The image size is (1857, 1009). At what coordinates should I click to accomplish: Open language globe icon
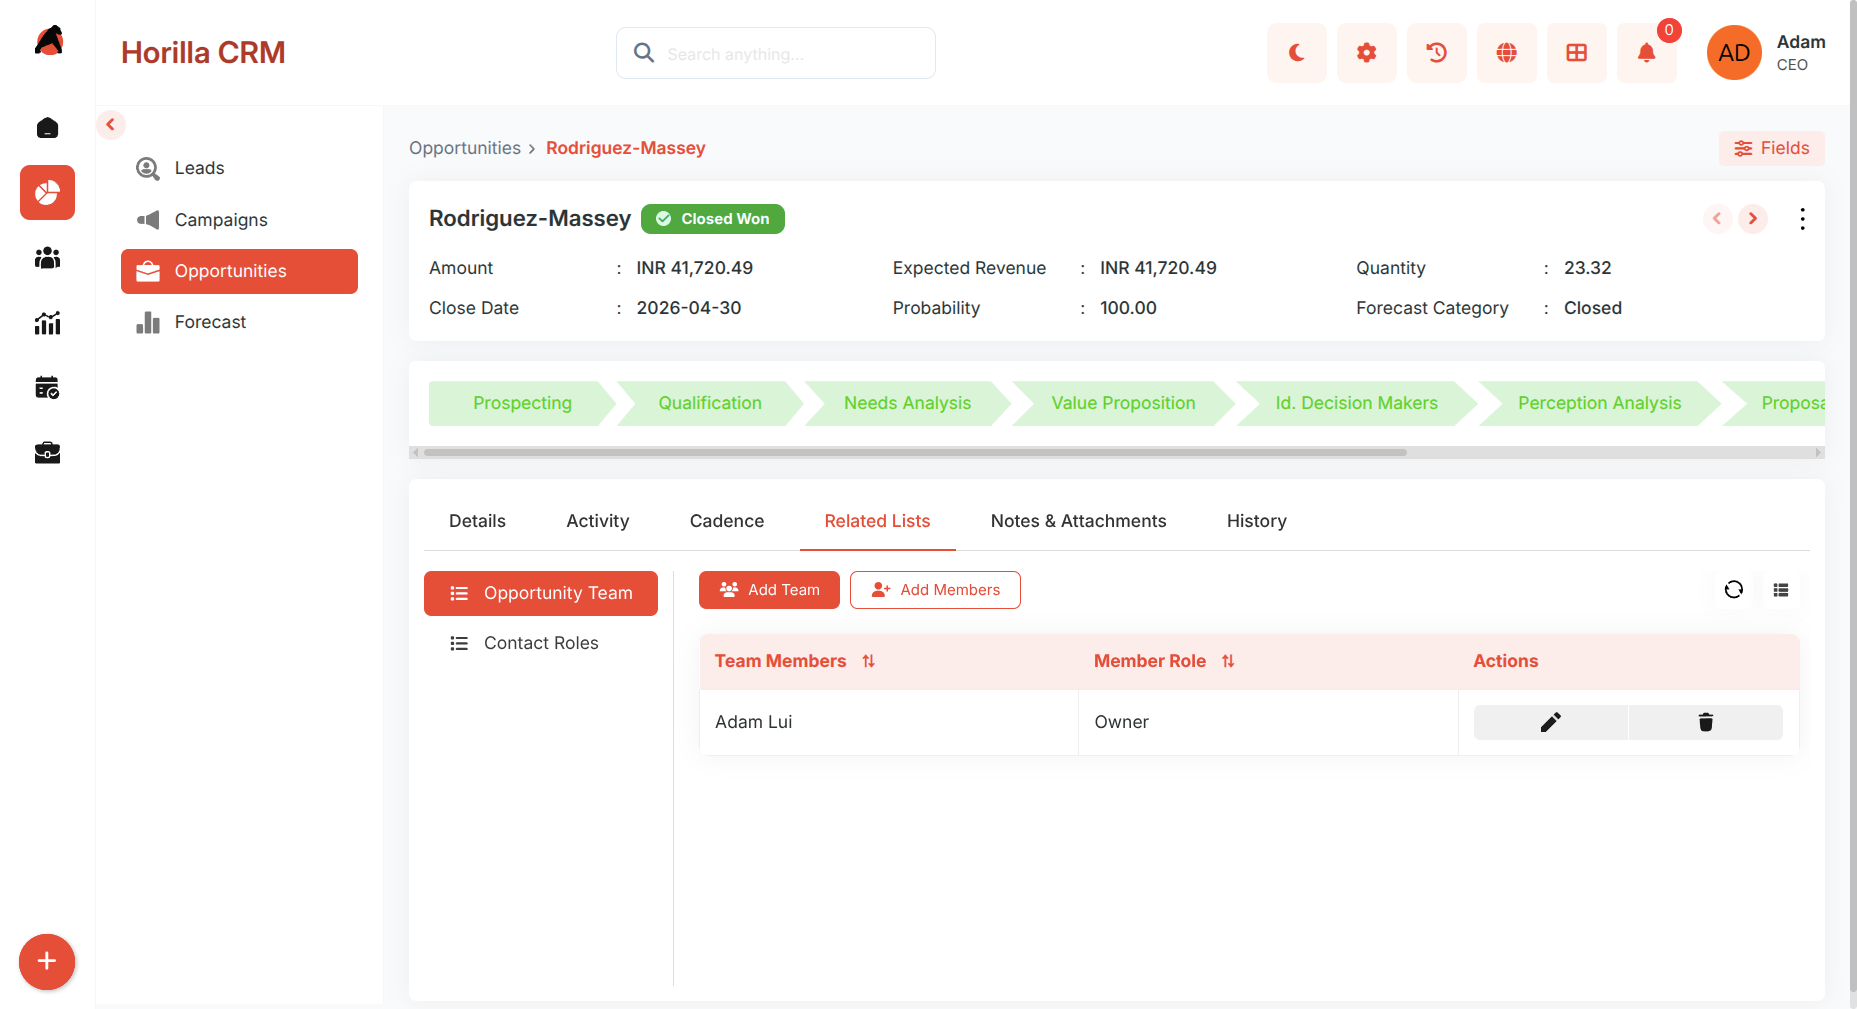[x=1506, y=53]
